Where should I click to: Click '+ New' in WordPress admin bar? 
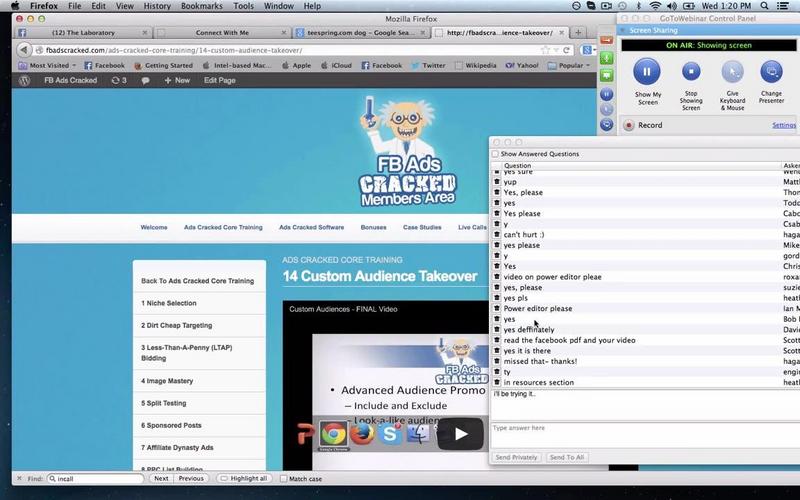click(177, 81)
